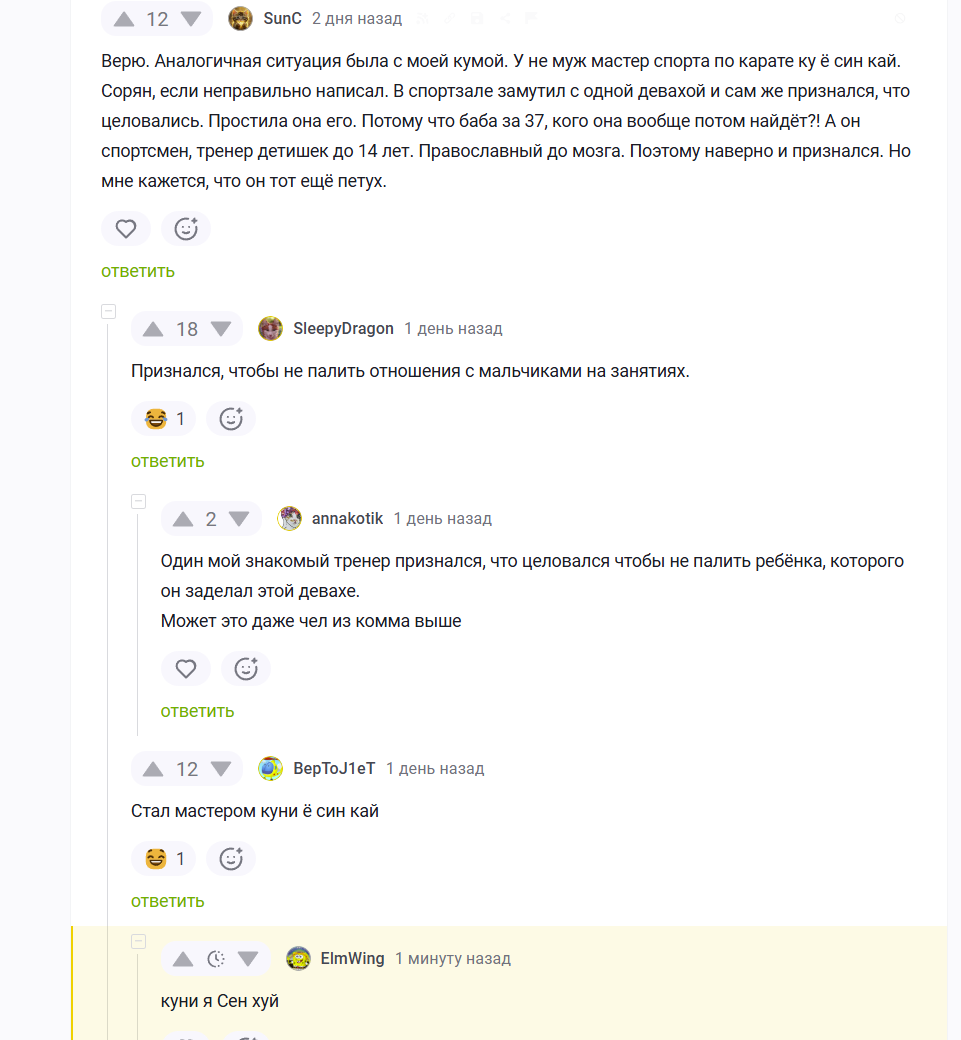The width and height of the screenshot is (961, 1040).
Task: Upvote SleepyDragon's comment
Action: 153,329
